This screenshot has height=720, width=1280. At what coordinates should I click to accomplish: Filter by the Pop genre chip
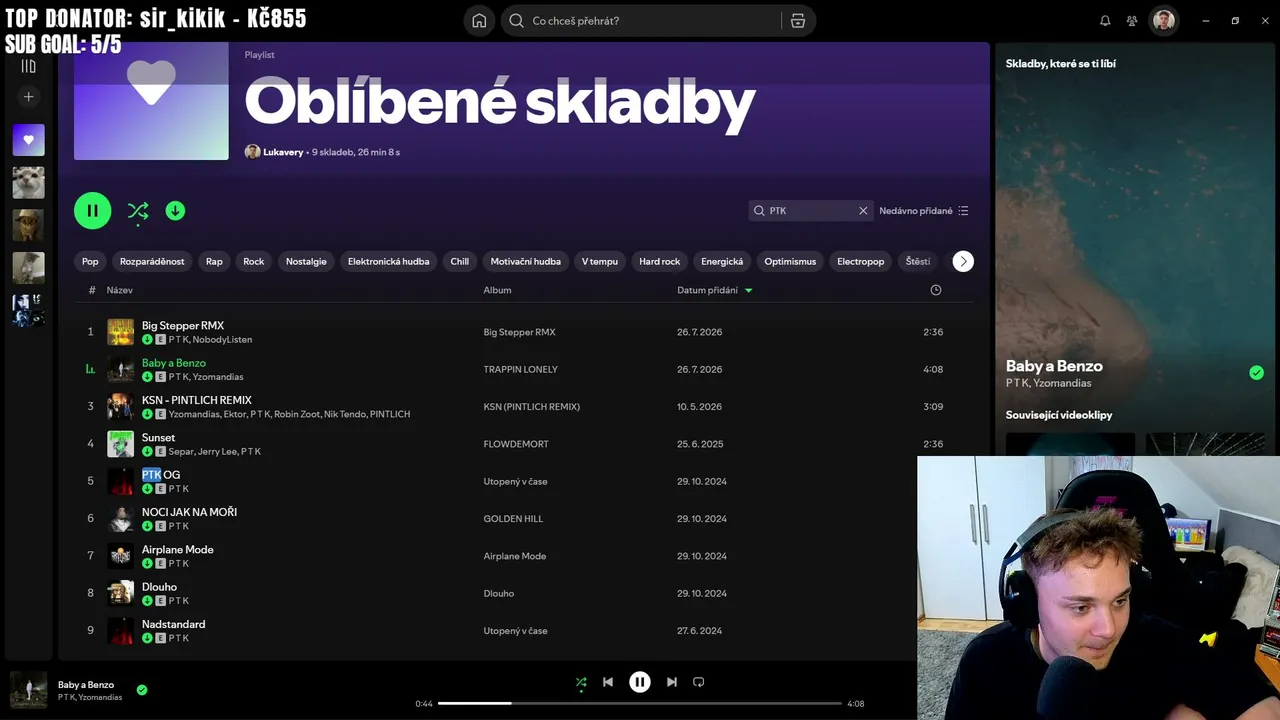click(x=90, y=262)
